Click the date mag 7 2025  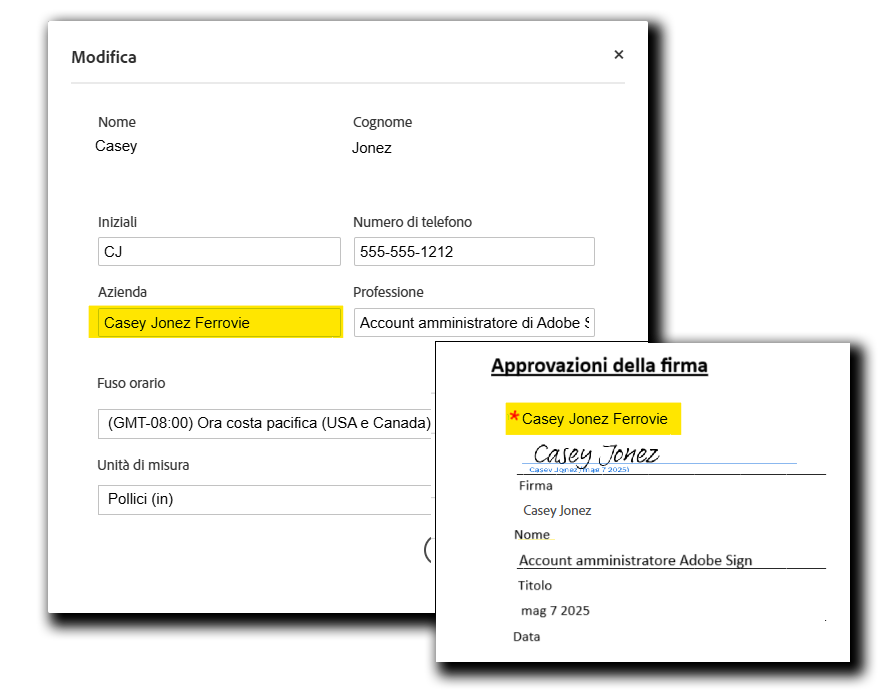(x=555, y=611)
